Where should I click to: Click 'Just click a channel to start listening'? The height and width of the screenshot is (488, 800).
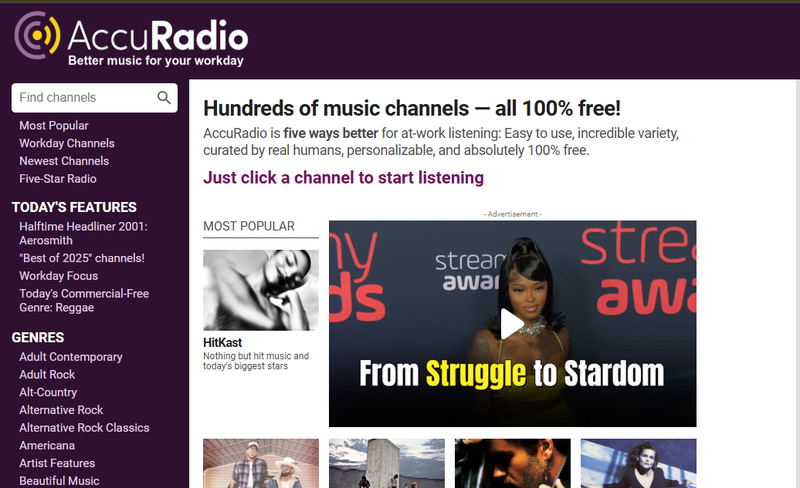(x=343, y=178)
